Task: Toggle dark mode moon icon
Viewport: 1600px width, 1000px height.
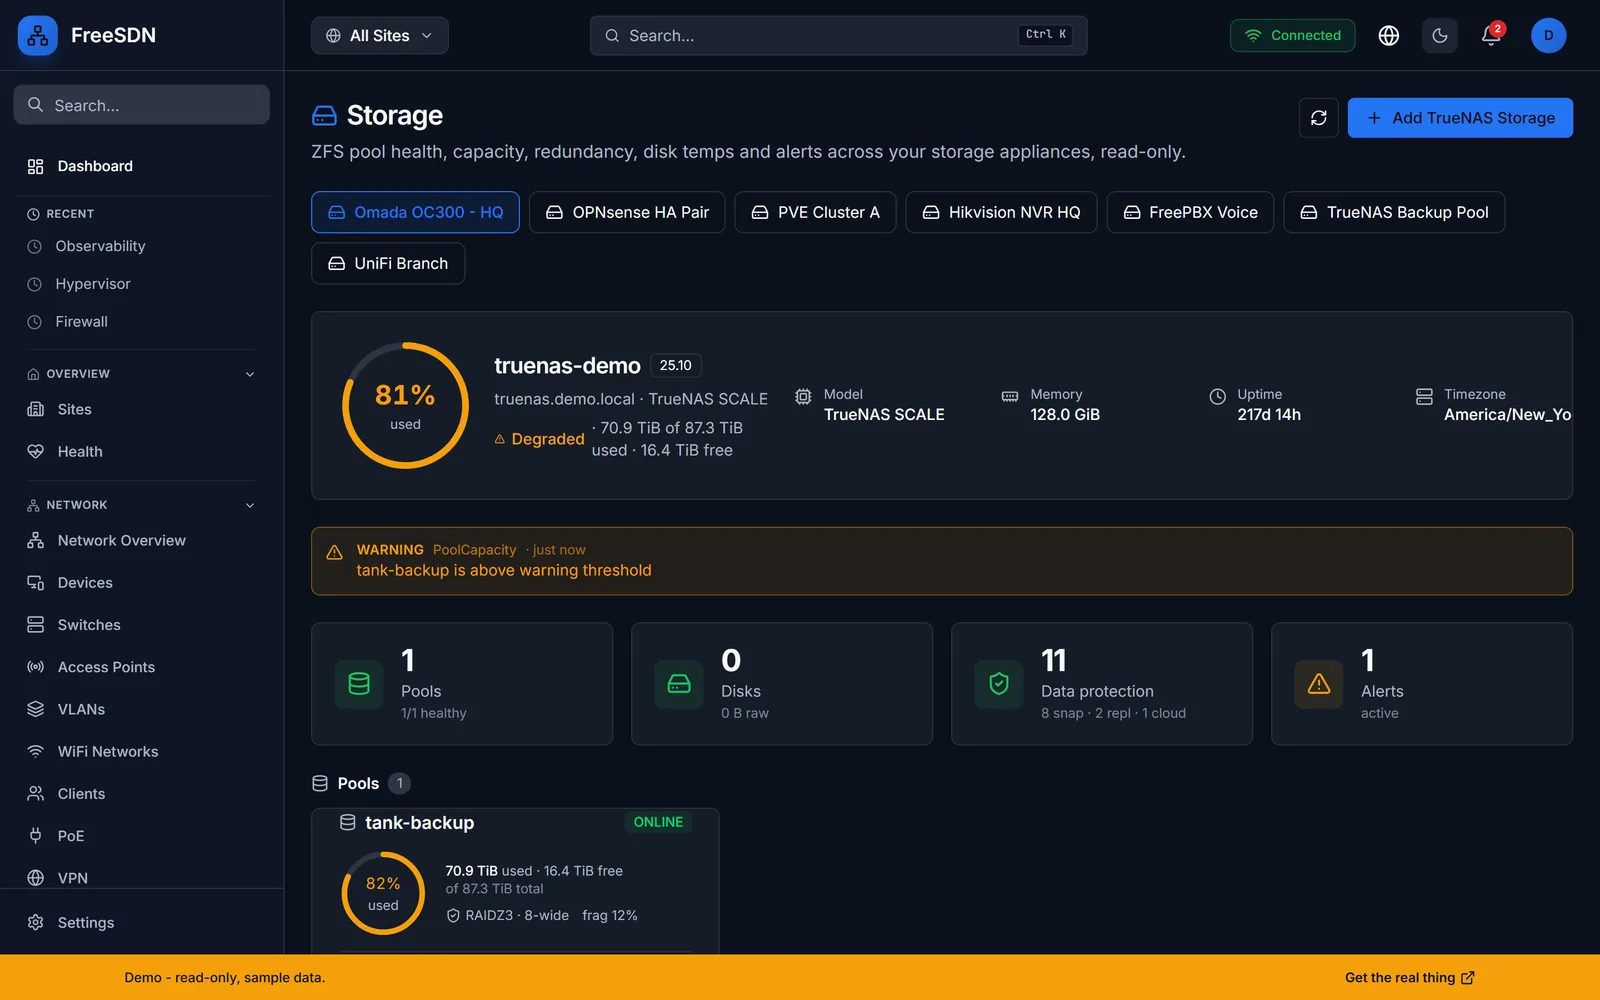Action: 1440,36
